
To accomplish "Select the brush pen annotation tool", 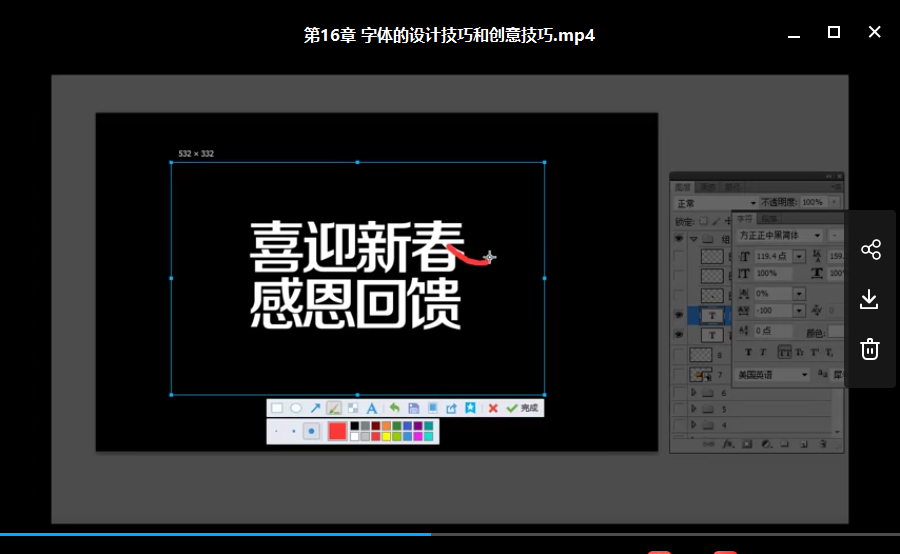I will pos(334,408).
